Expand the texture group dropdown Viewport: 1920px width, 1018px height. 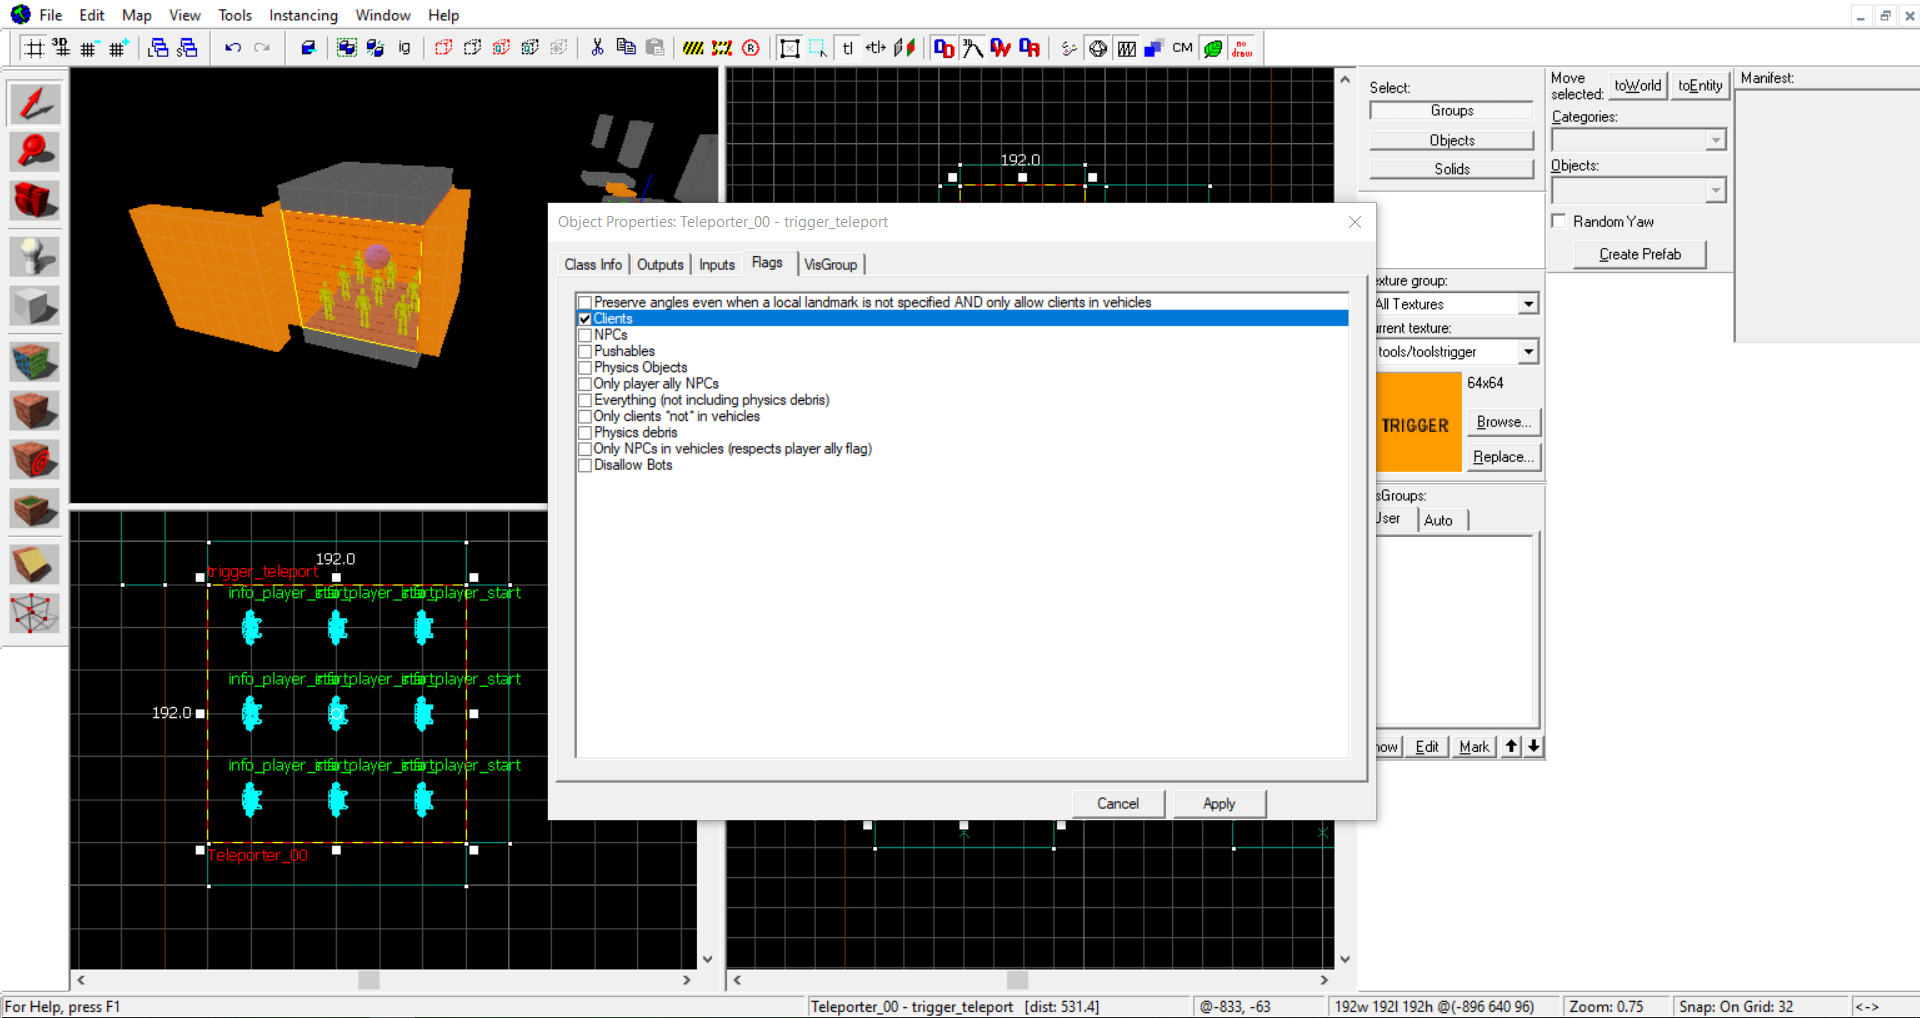(1528, 304)
